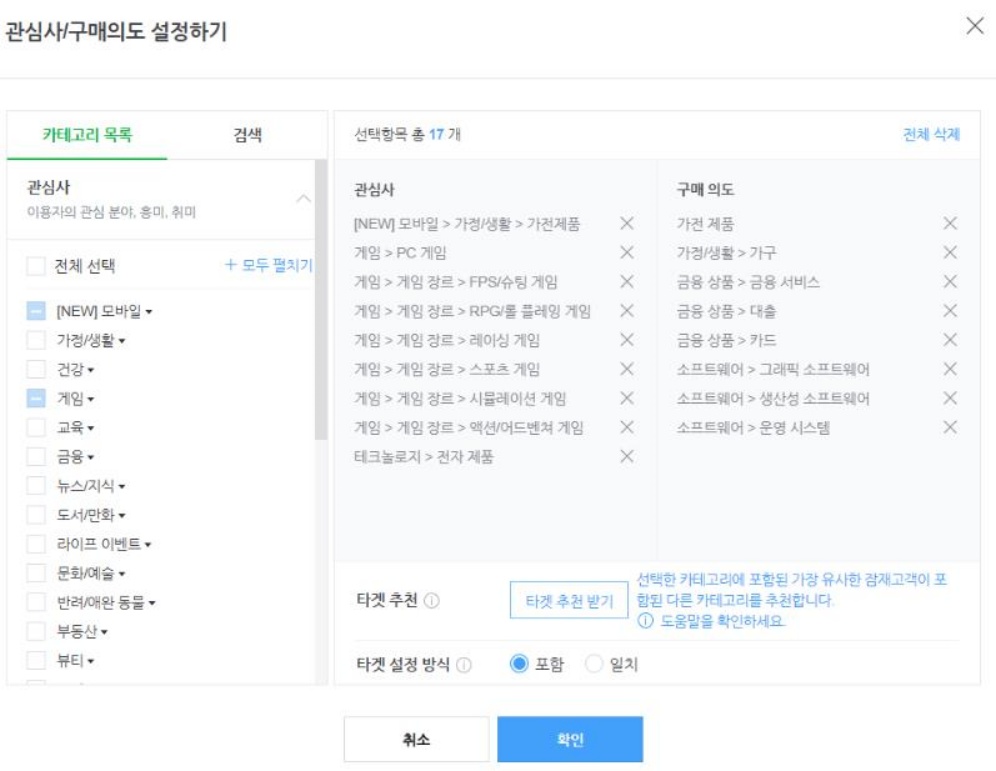This screenshot has width=996, height=771.
Task: Expand the 뷰티 category
Action: tap(91, 661)
